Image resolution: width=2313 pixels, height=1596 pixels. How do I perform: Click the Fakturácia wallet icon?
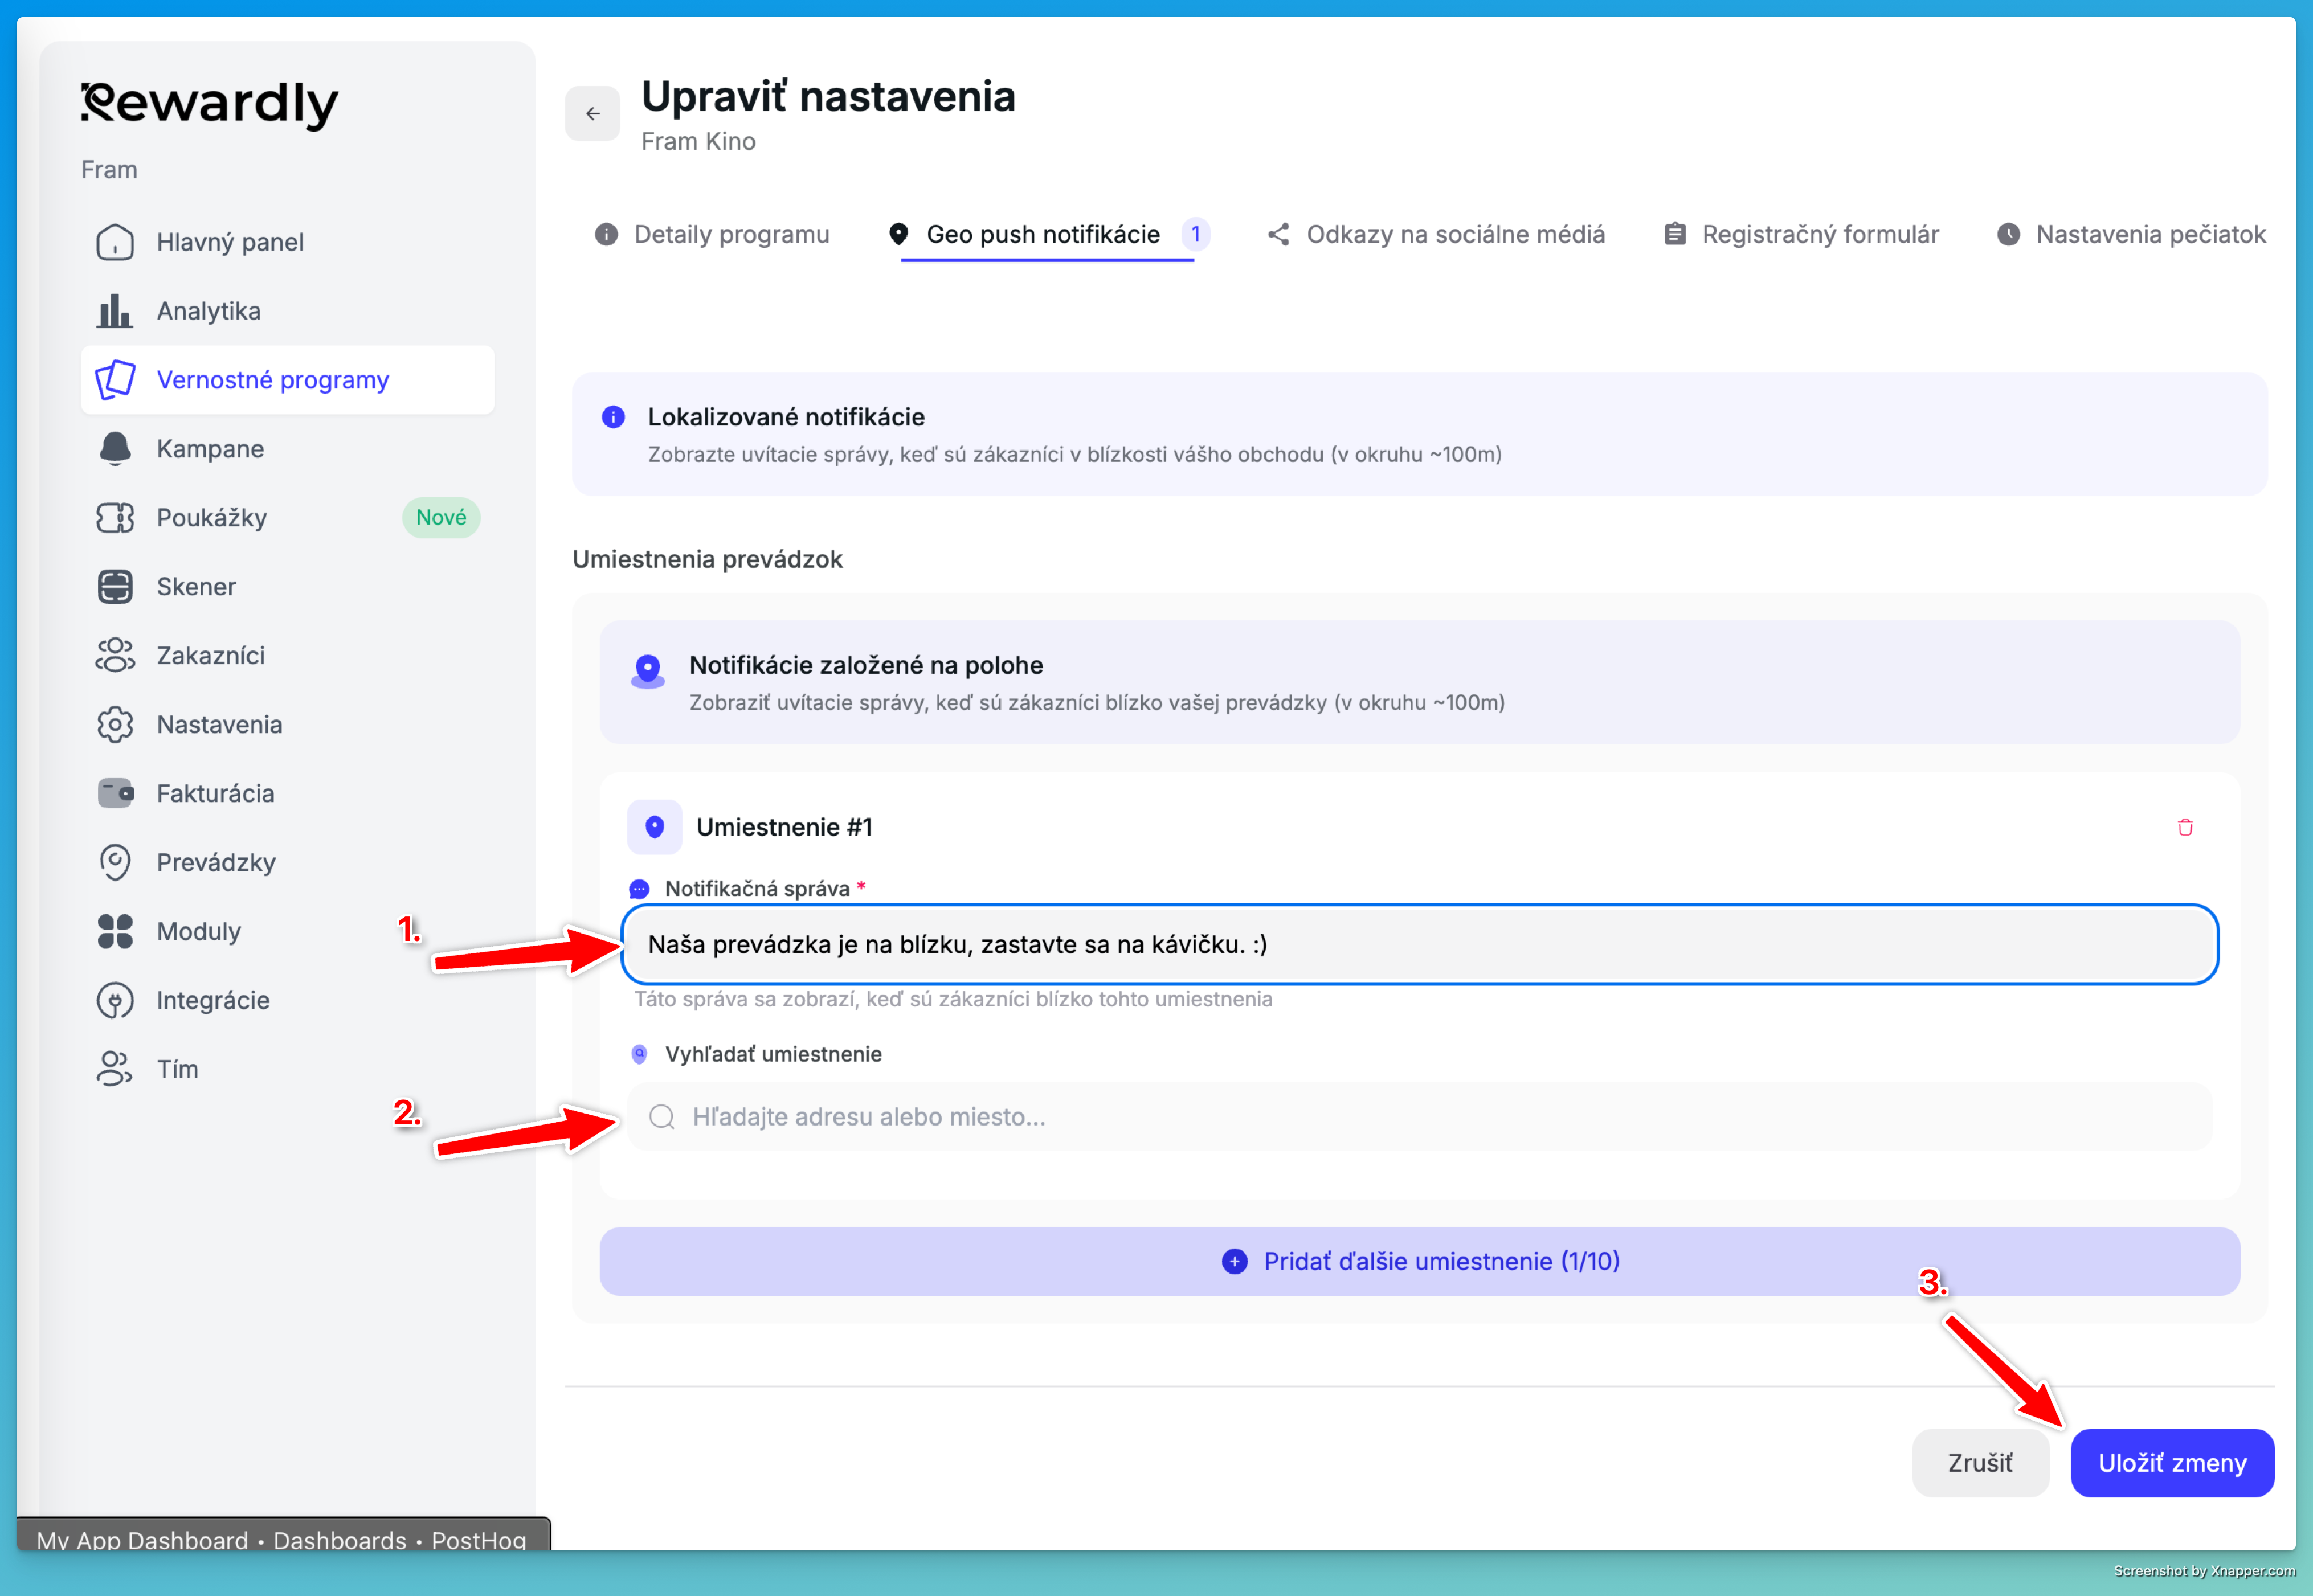click(115, 794)
